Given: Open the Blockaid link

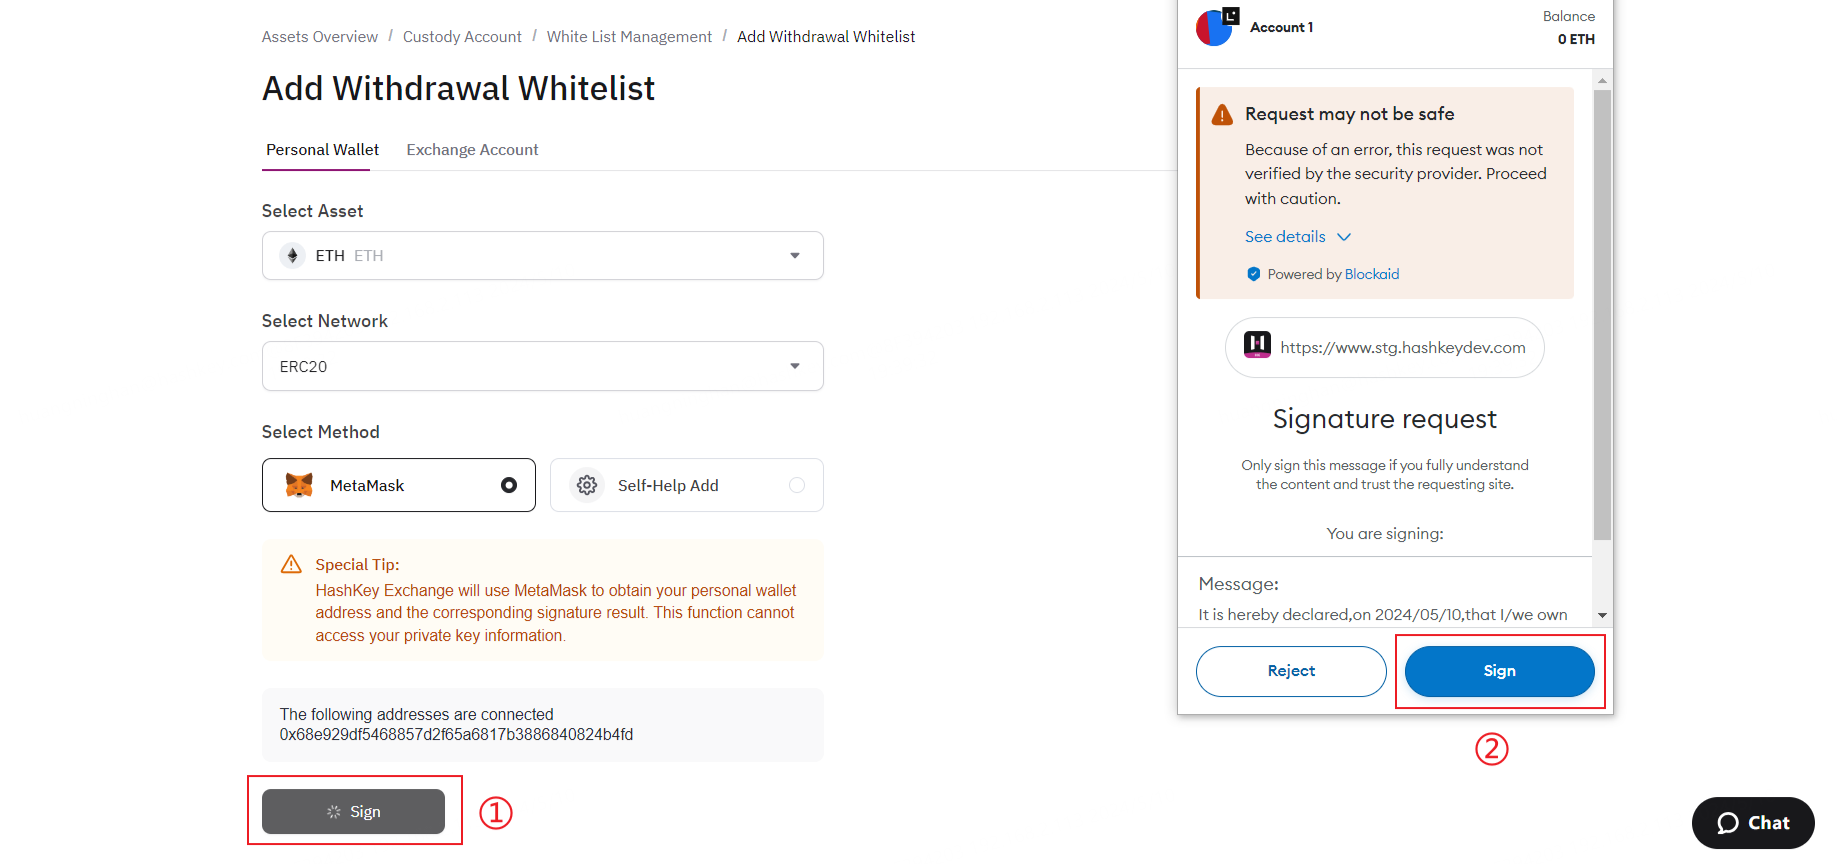Looking at the screenshot, I should (x=1372, y=274).
